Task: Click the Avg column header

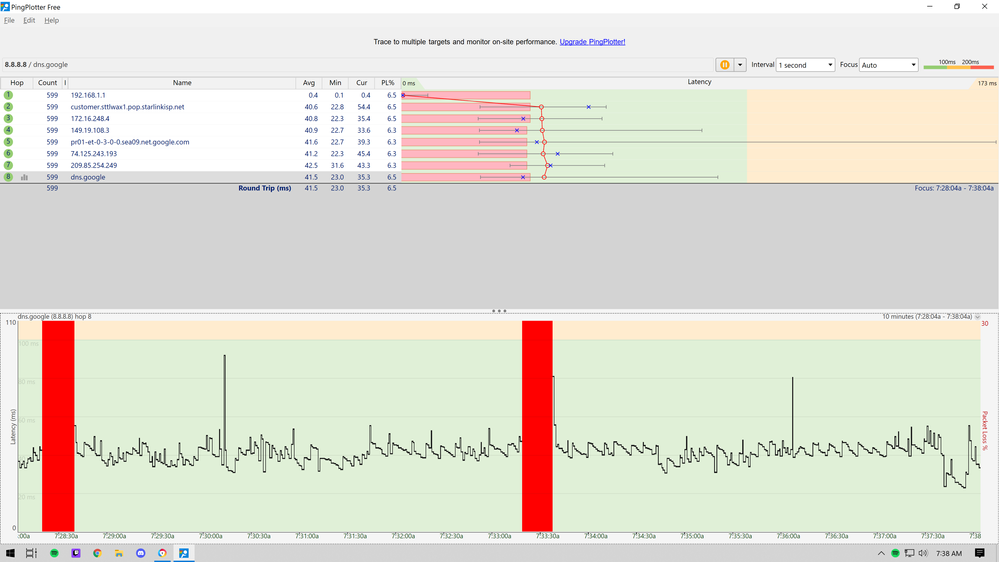Action: pyautogui.click(x=309, y=83)
